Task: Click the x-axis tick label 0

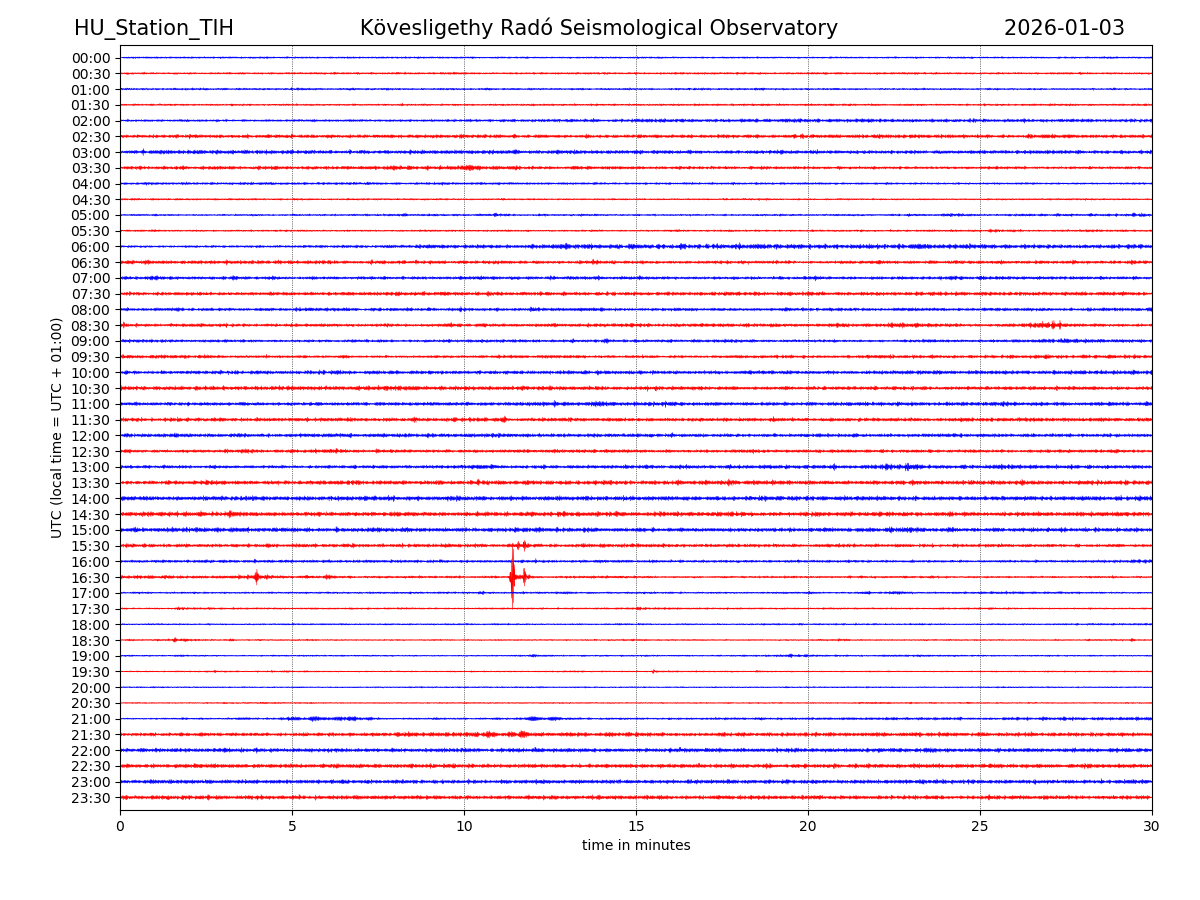Action: [x=120, y=827]
